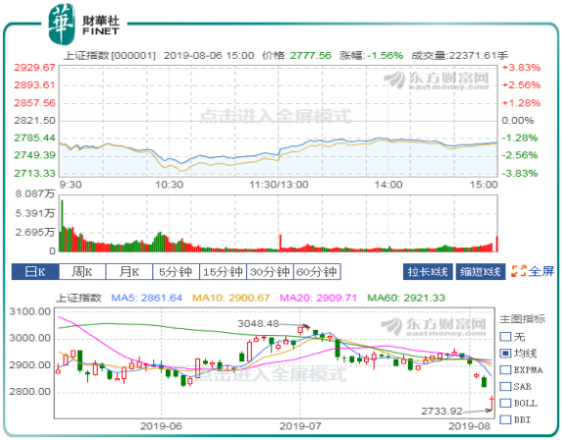Viewport: 562px width, 440px height.
Task: Click the green FINET logo emblem
Action: pos(62,24)
